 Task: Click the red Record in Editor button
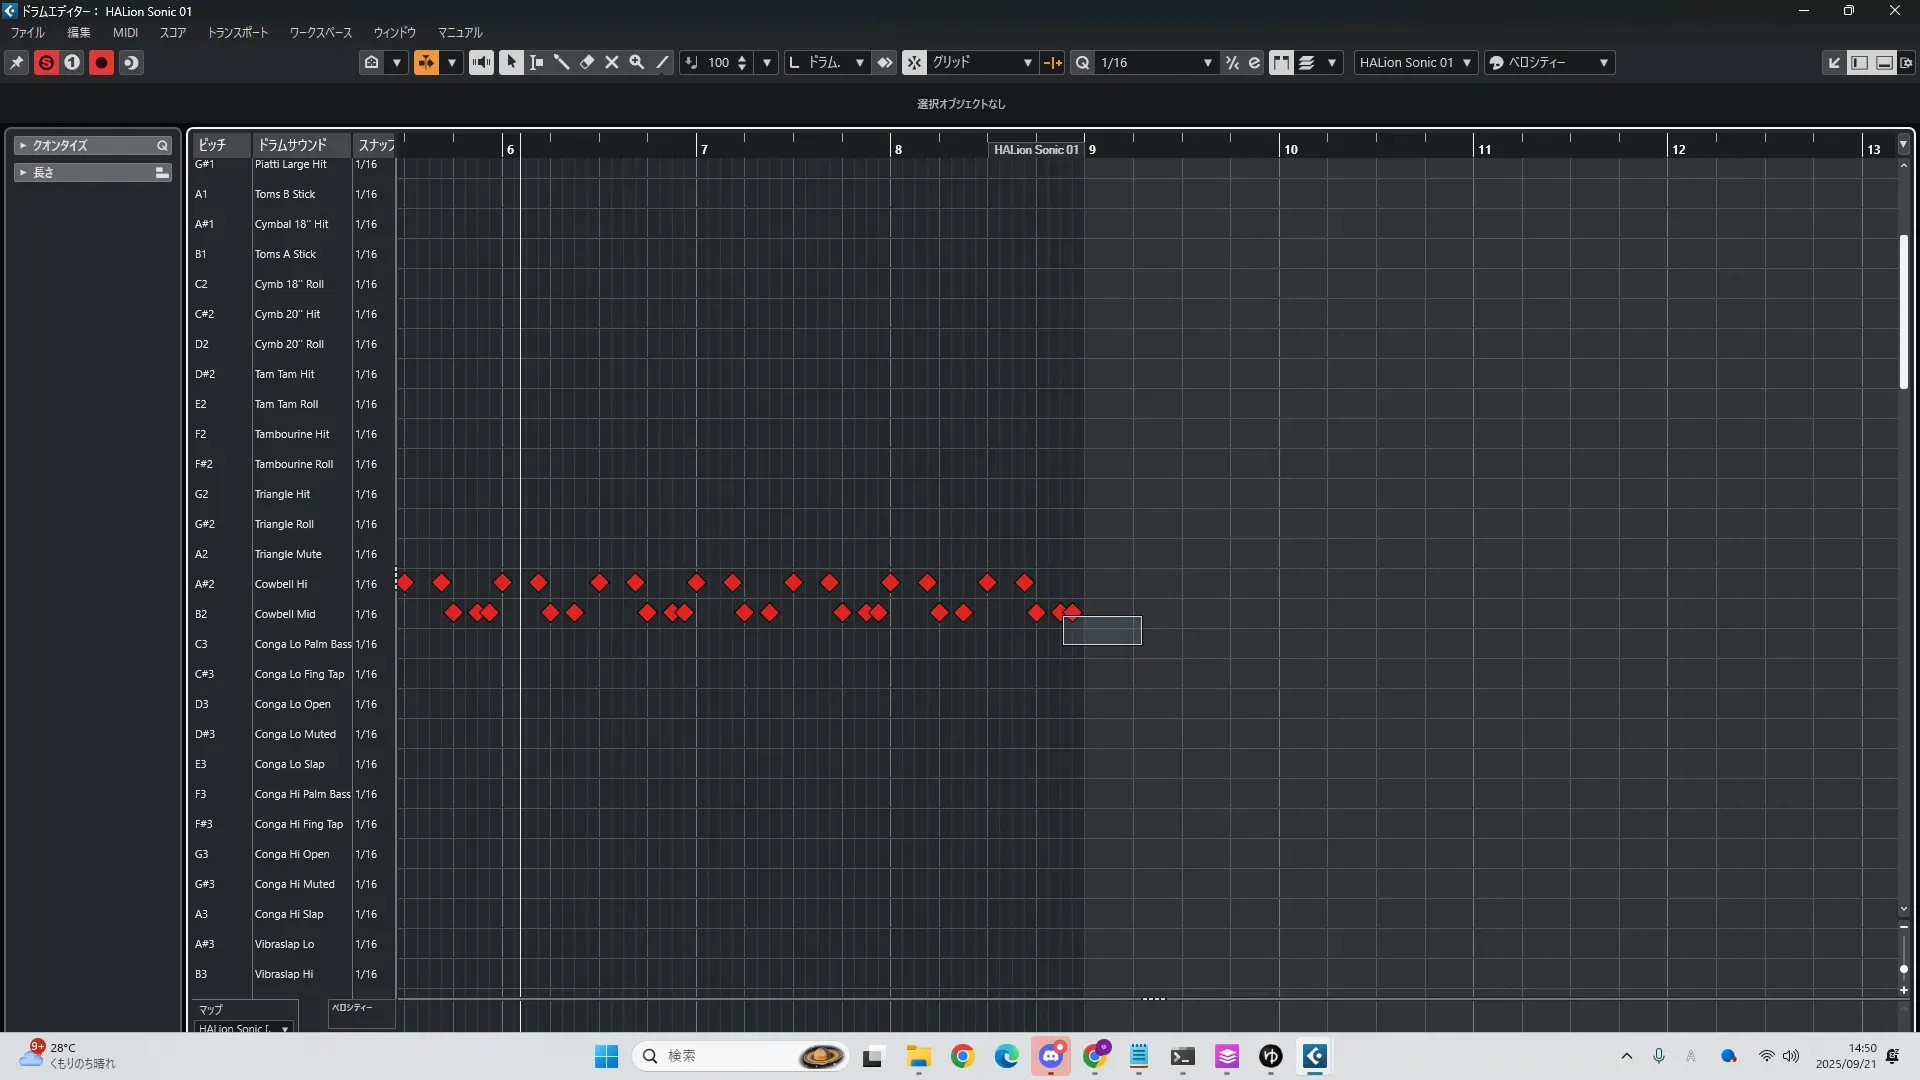point(101,62)
